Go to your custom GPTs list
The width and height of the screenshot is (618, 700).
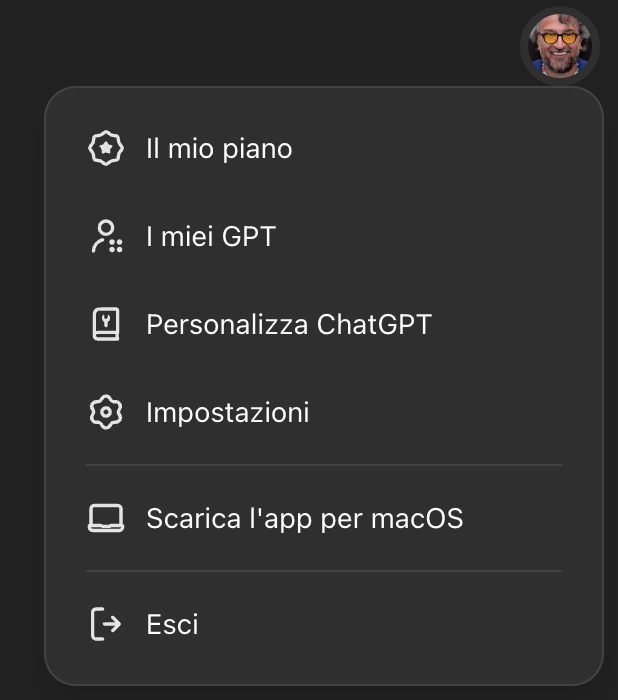[x=211, y=237]
